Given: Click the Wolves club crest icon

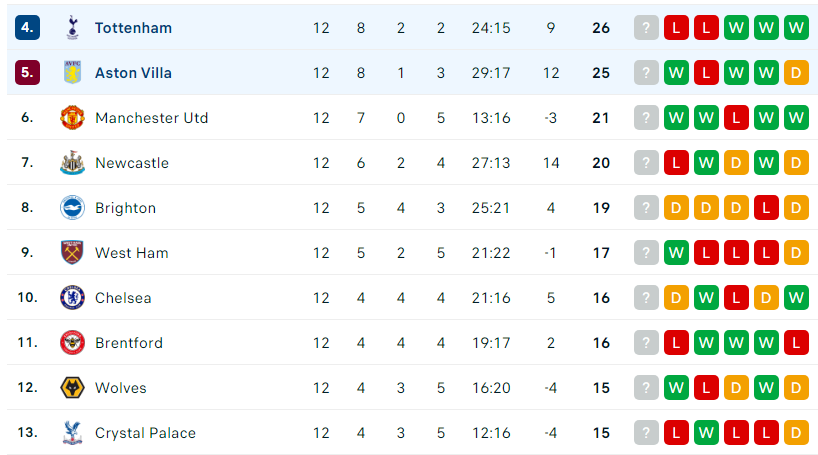Looking at the screenshot, I should 73,388.
